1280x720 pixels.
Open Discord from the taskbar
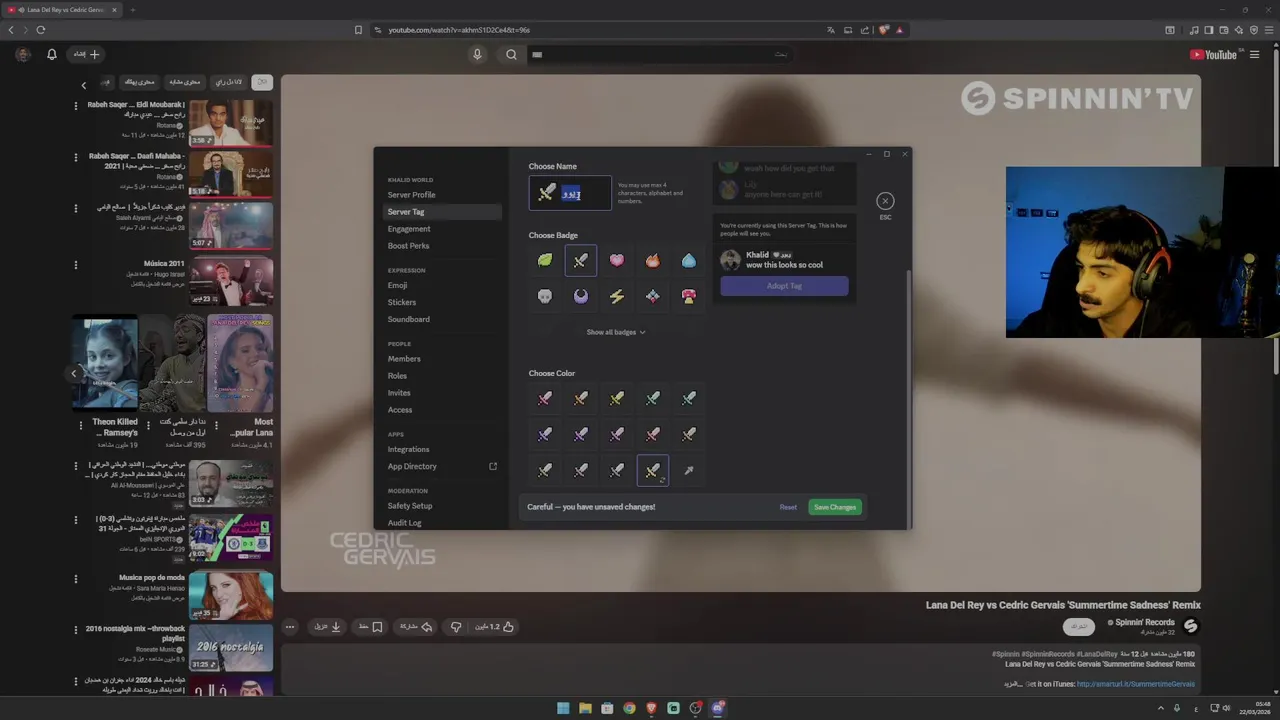click(x=717, y=708)
